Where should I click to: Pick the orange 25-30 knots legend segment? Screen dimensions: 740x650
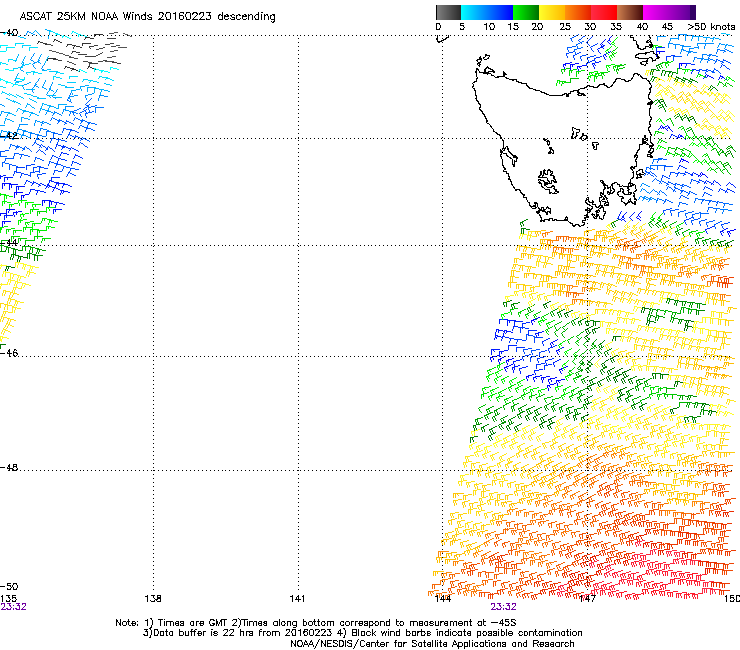pos(578,12)
